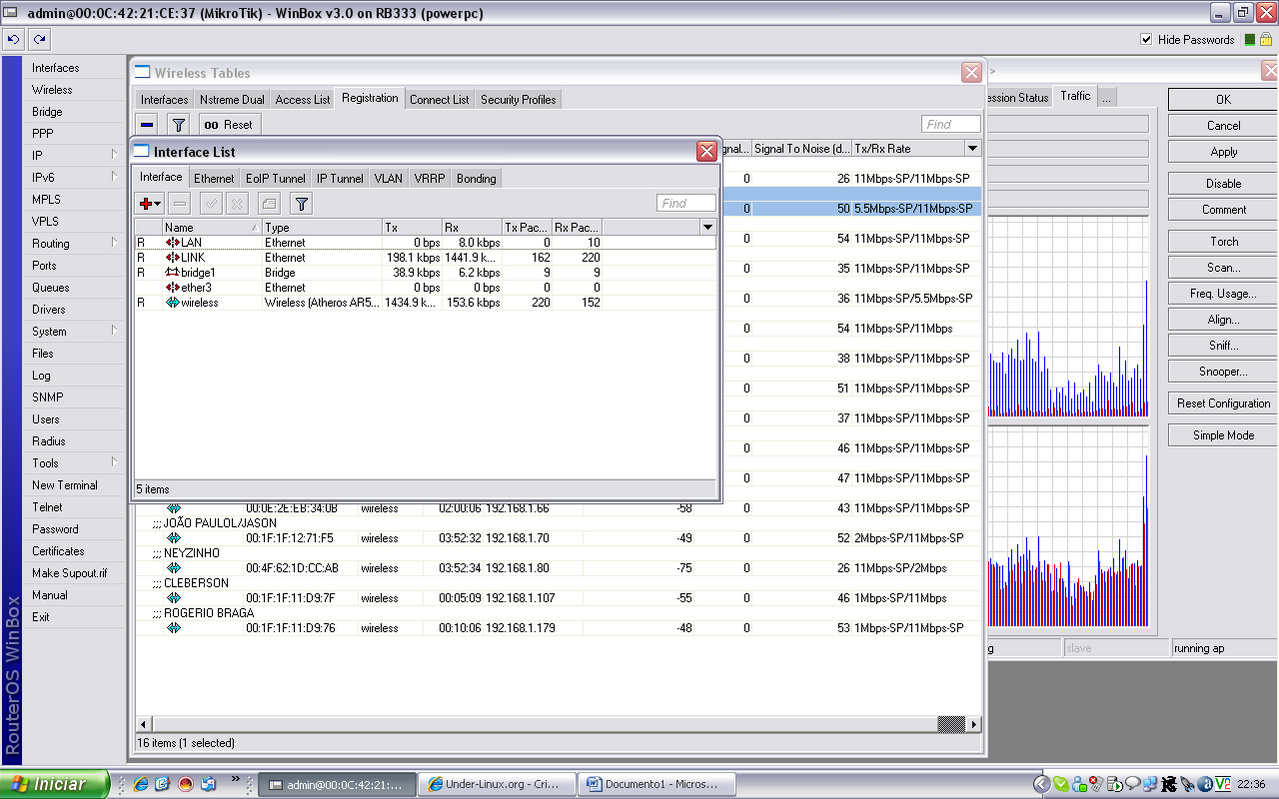Click the Redo arrow in the top toolbar
This screenshot has width=1279, height=799.
39,40
